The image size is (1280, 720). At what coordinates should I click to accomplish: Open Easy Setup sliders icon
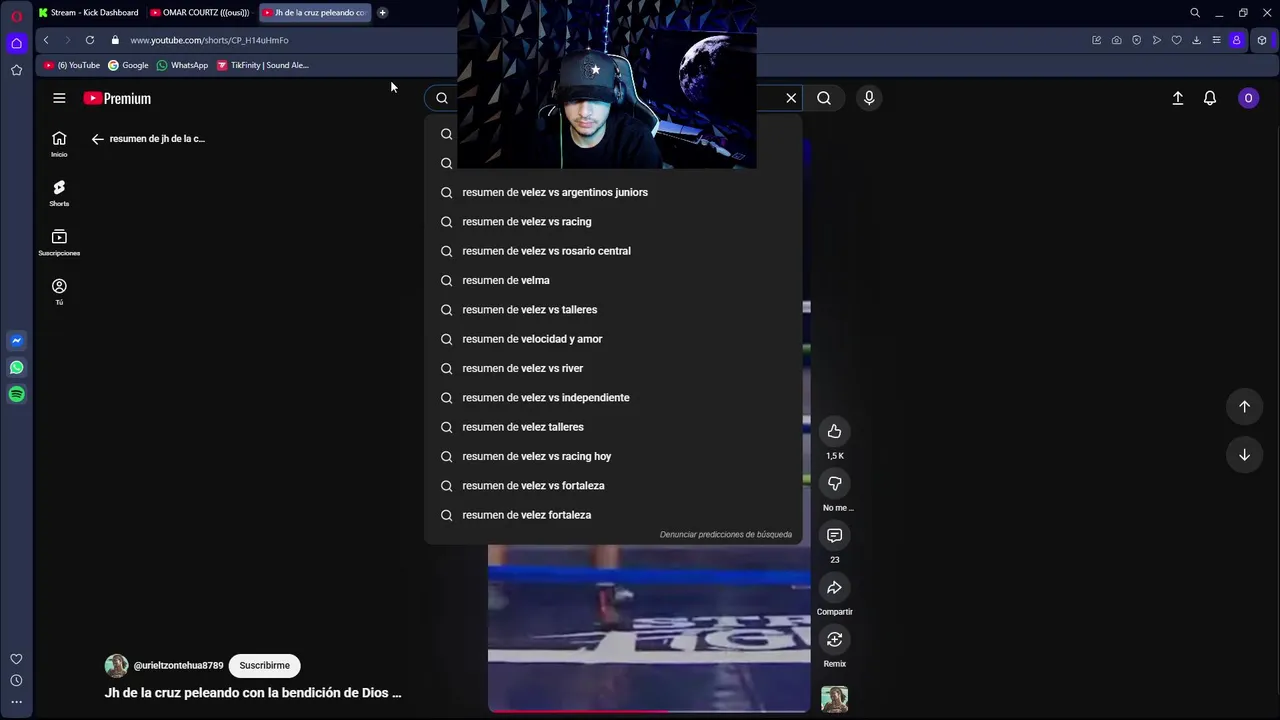[1217, 40]
